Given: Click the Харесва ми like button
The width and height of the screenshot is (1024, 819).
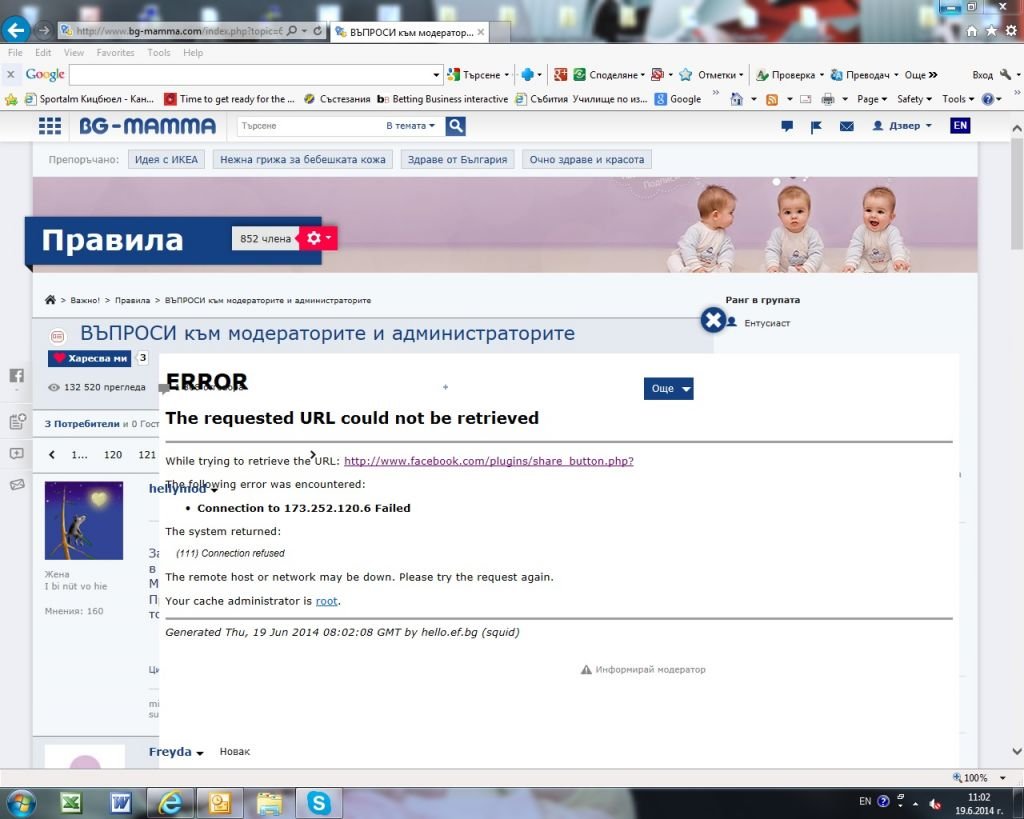Looking at the screenshot, I should (x=89, y=358).
